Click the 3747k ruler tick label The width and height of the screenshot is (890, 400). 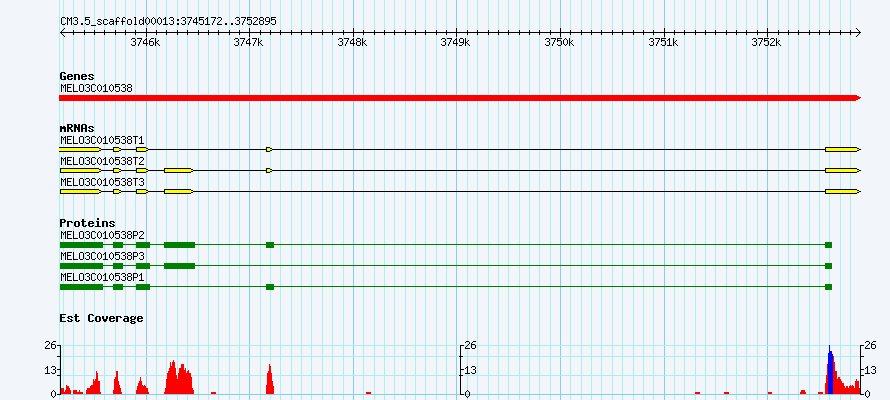[x=249, y=43]
